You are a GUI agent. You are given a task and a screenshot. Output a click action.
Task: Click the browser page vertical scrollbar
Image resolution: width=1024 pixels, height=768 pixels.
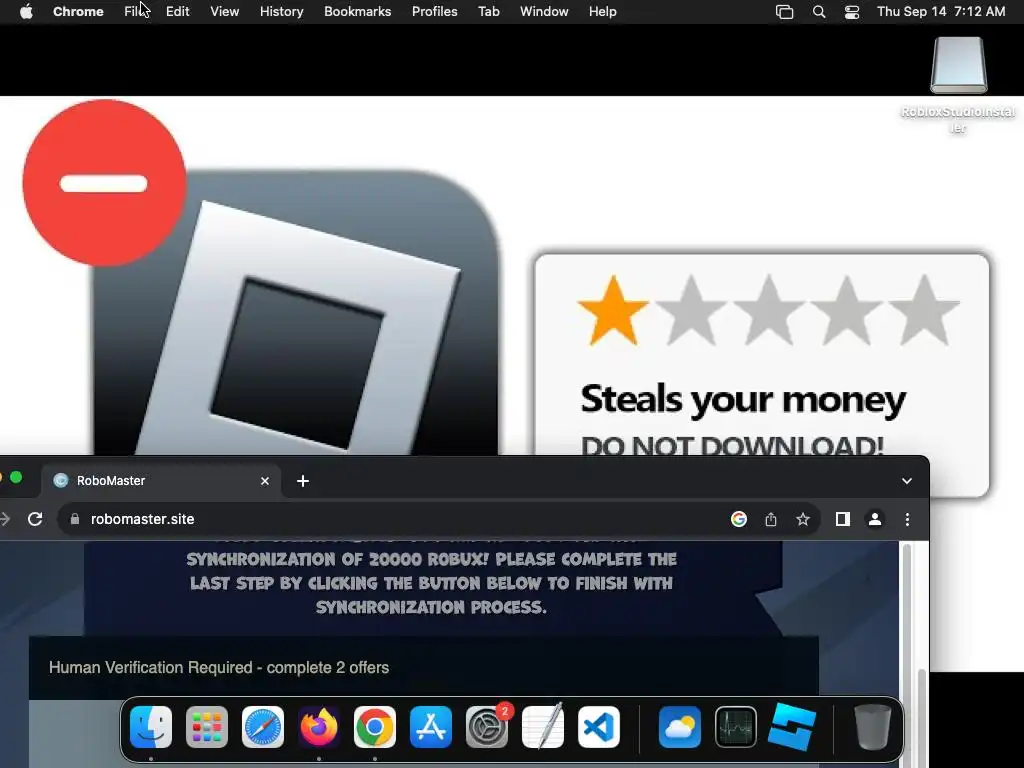tap(906, 653)
